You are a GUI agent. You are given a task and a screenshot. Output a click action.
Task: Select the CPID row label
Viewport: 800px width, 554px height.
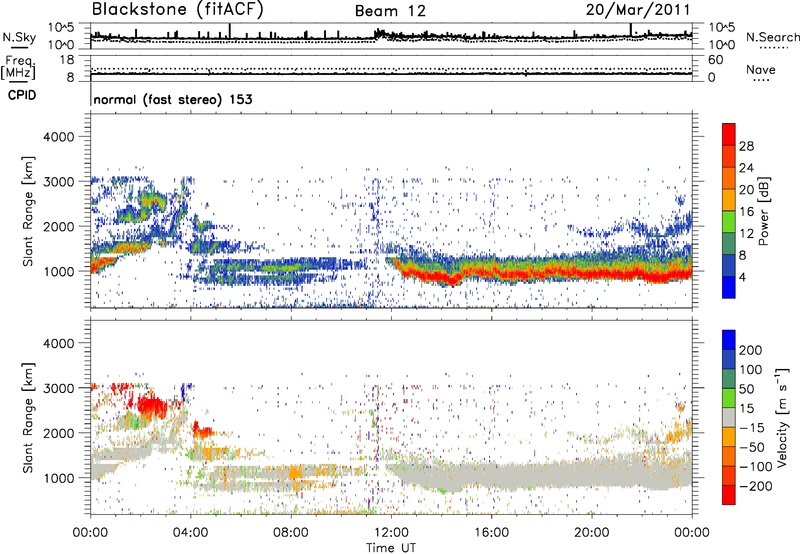coord(22,95)
